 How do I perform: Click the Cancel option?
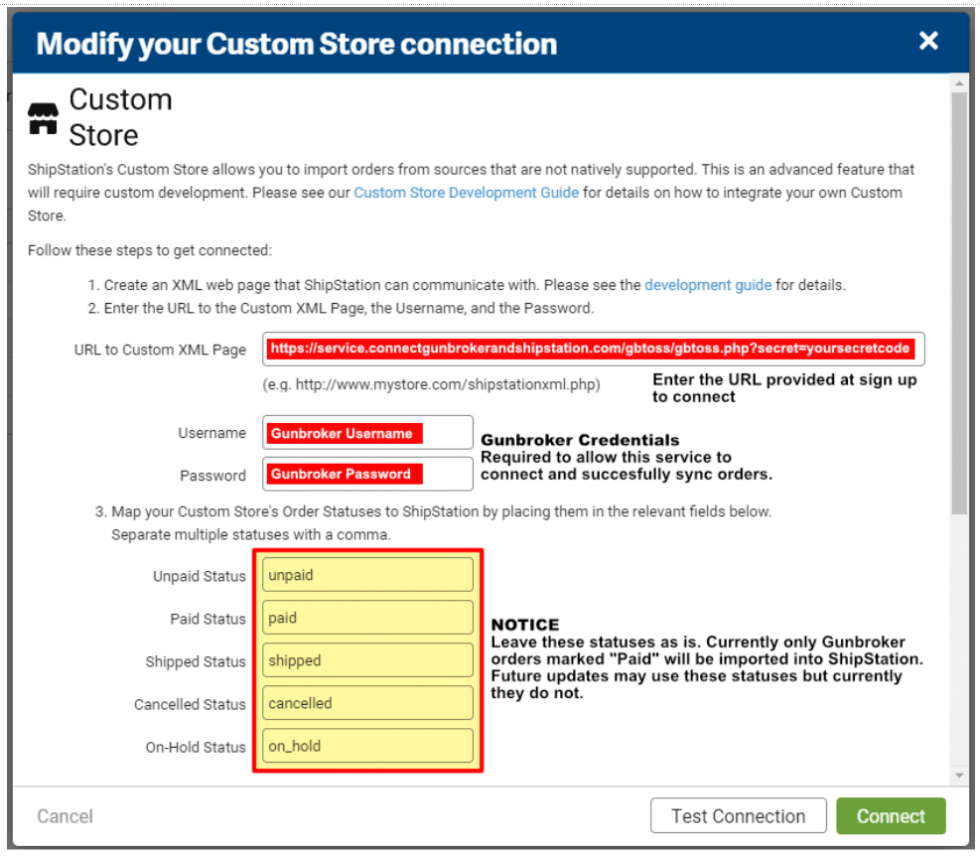click(64, 815)
